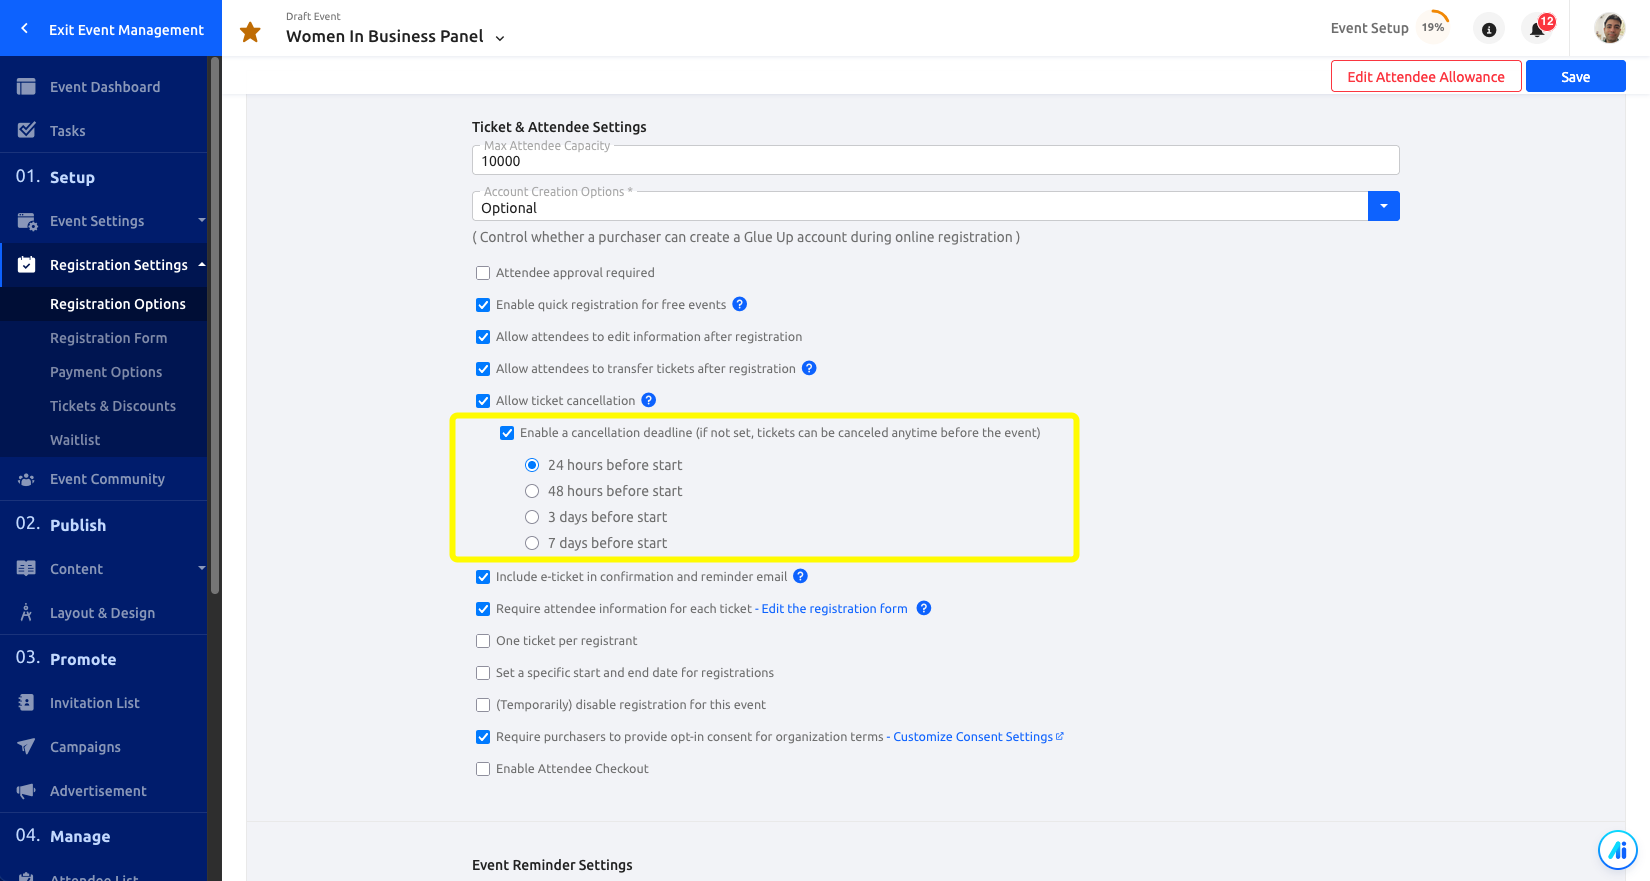Click the back arrow beside Exit Event Management

click(x=25, y=29)
